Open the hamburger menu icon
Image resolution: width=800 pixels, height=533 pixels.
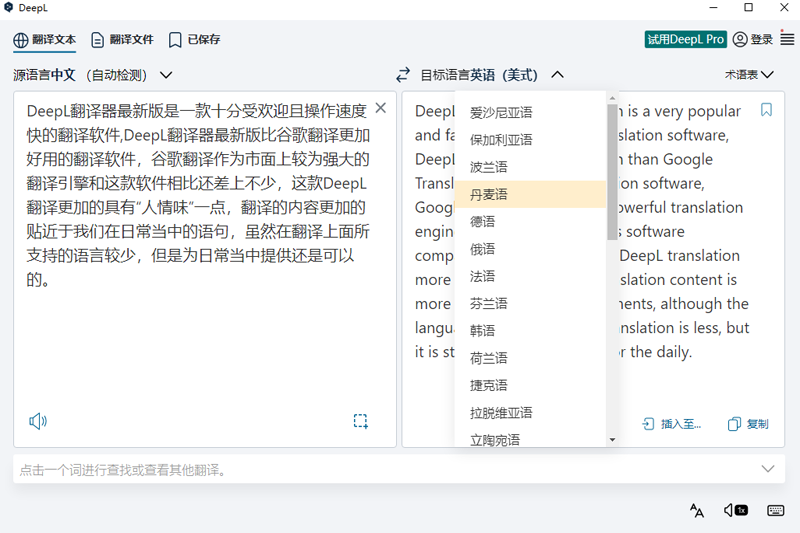point(787,39)
